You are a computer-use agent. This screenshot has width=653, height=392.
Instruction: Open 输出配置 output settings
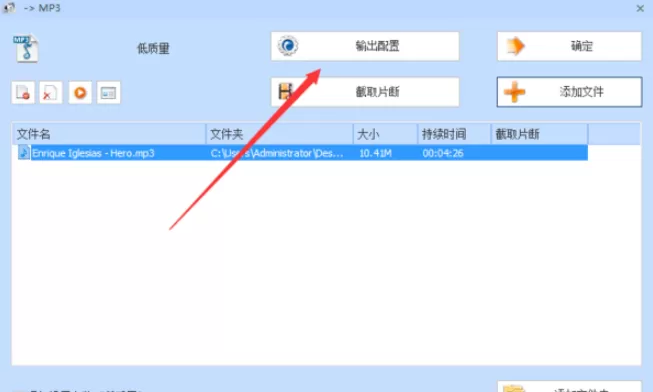coord(365,46)
